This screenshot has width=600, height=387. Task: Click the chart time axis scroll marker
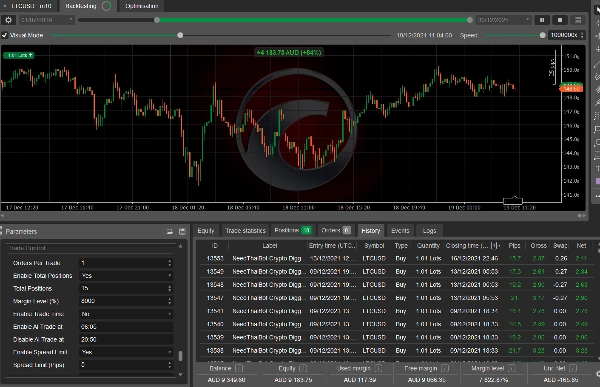coord(513,200)
